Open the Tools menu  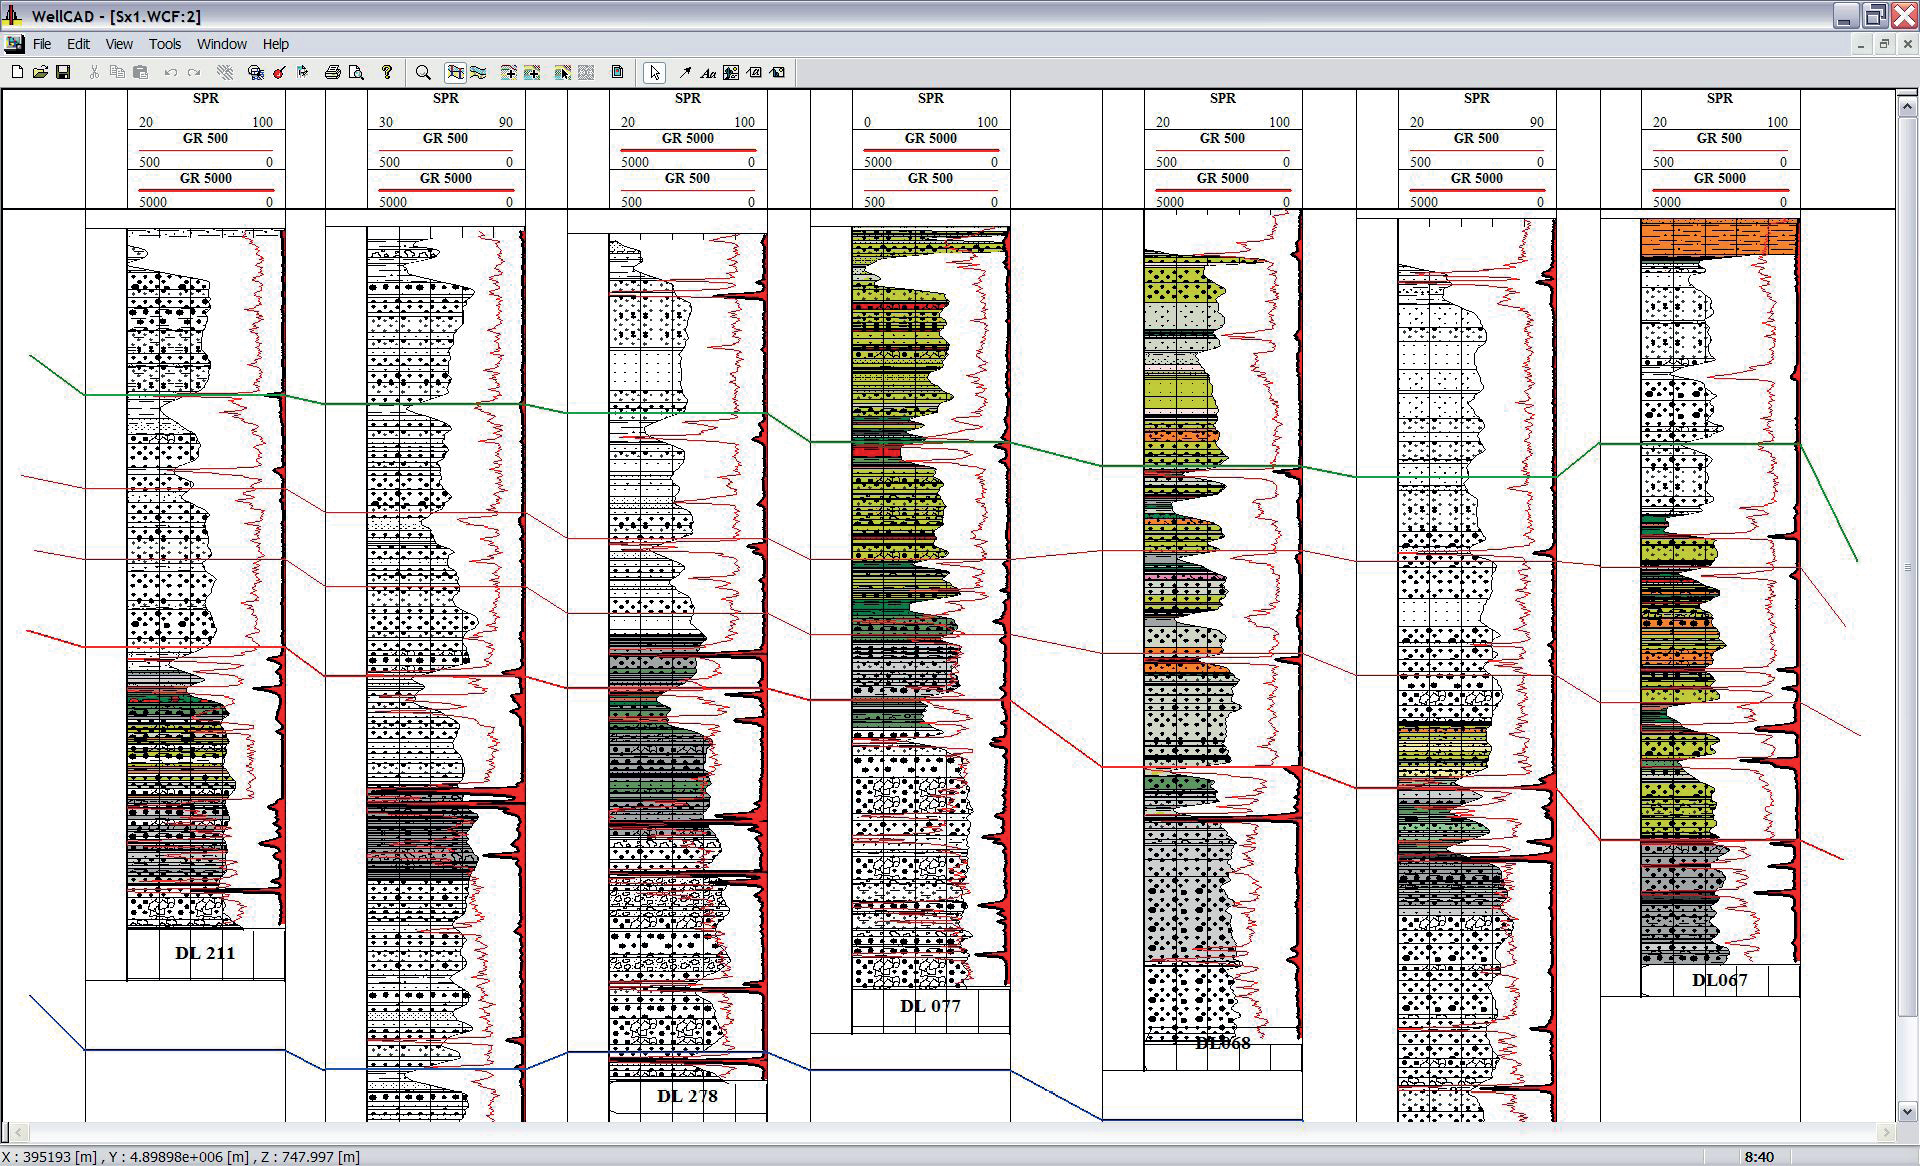(165, 44)
